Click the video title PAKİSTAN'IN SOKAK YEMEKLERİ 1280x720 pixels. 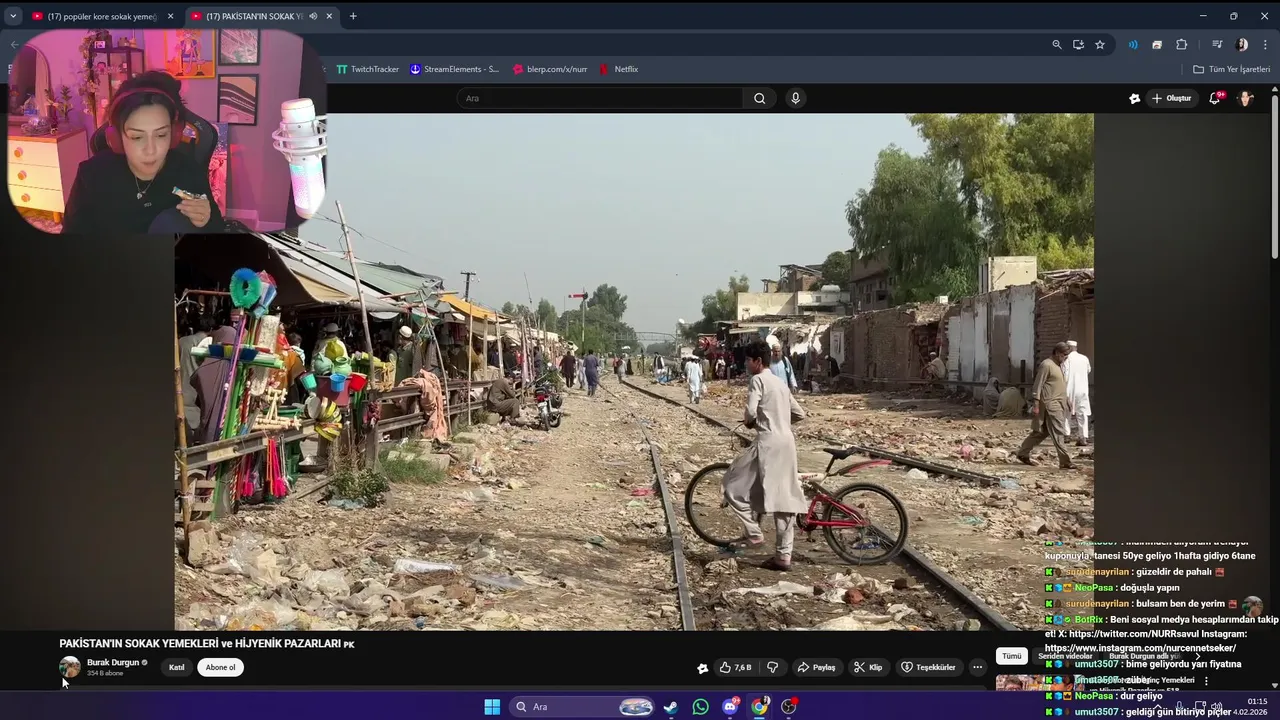click(x=207, y=644)
